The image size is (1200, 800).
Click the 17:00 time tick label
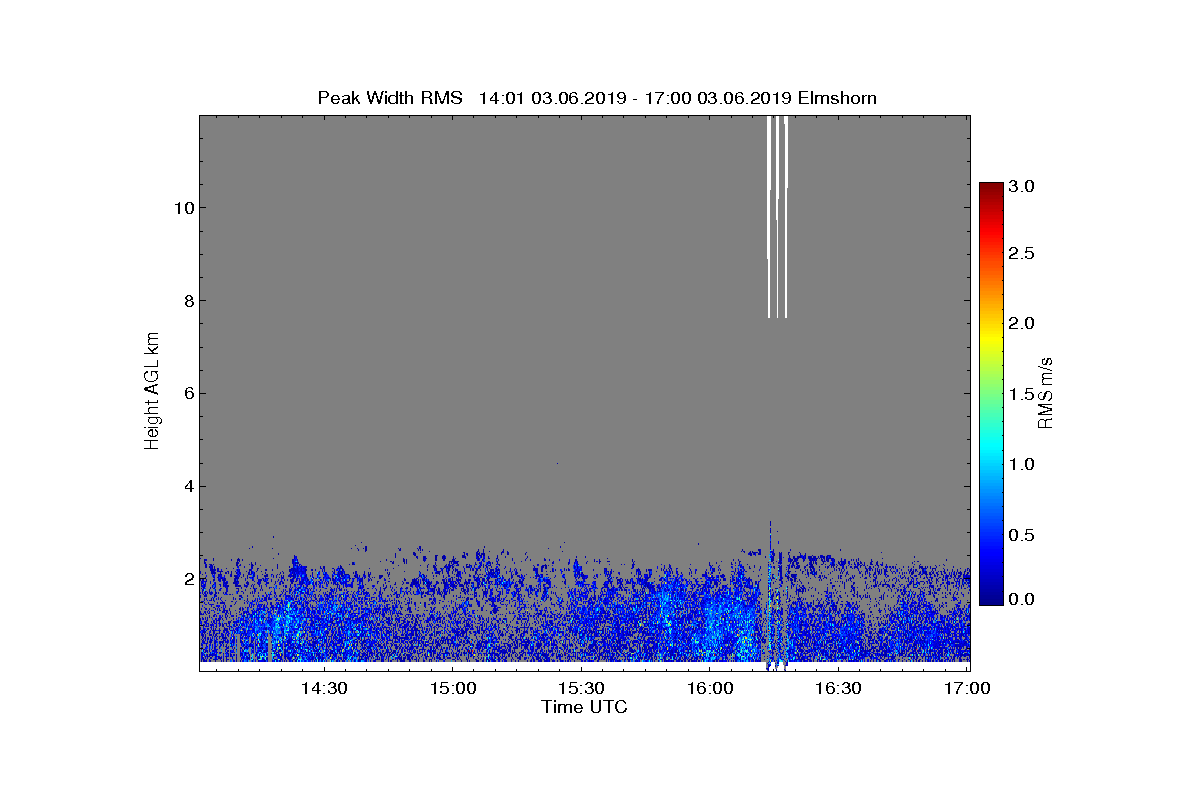966,689
